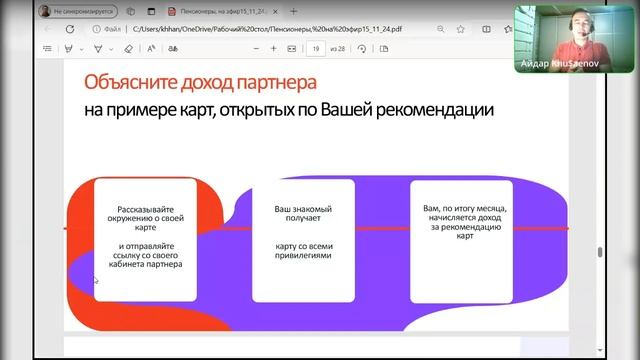The width and height of the screenshot is (640, 360).
Task: Select the 'Пенсионеры, на эфир15_11_24' browser tab
Action: [223, 11]
